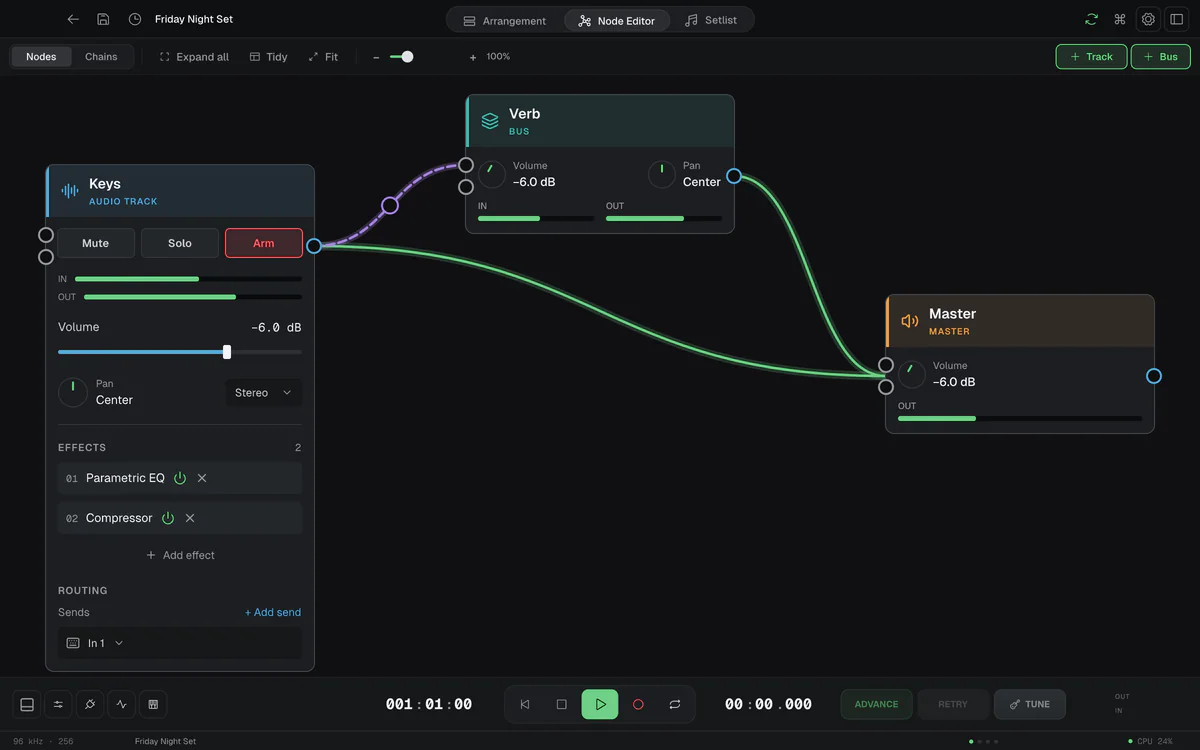Screen dimensions: 1200x750
Task: Click Expand all
Action: 194,57
